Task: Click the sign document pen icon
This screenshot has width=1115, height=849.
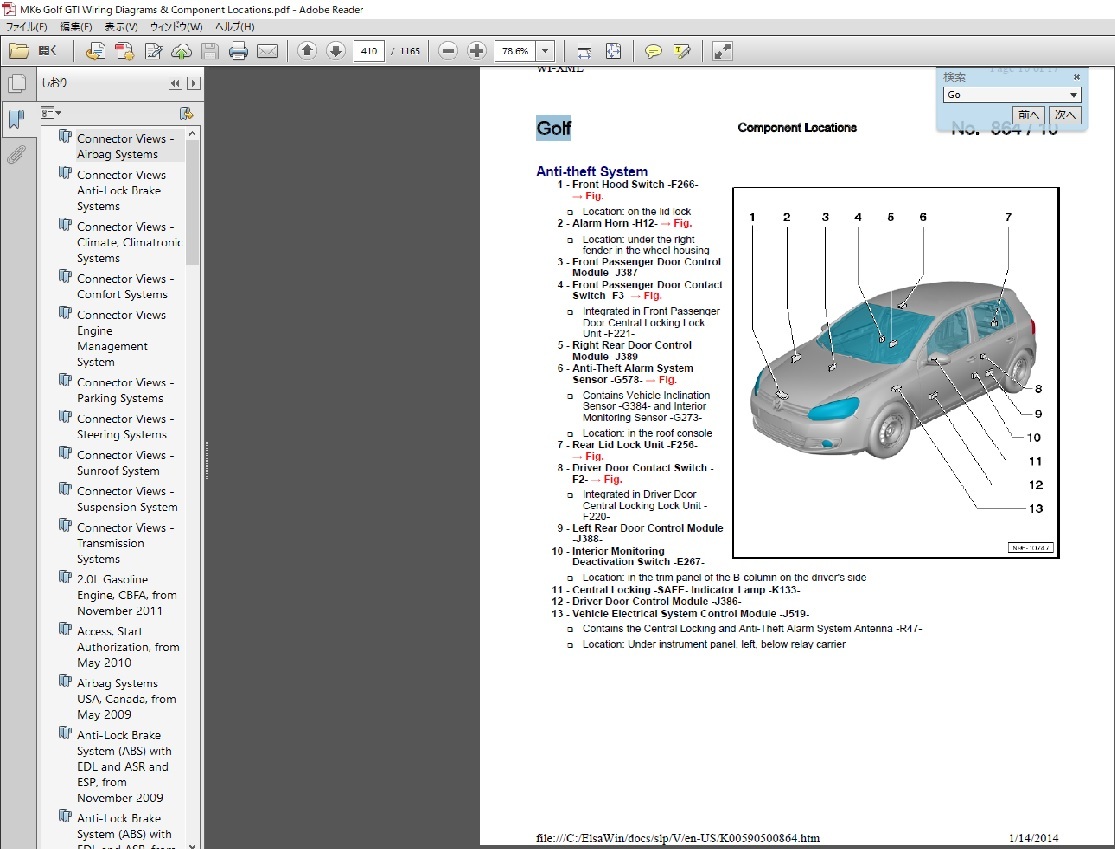Action: [x=154, y=51]
